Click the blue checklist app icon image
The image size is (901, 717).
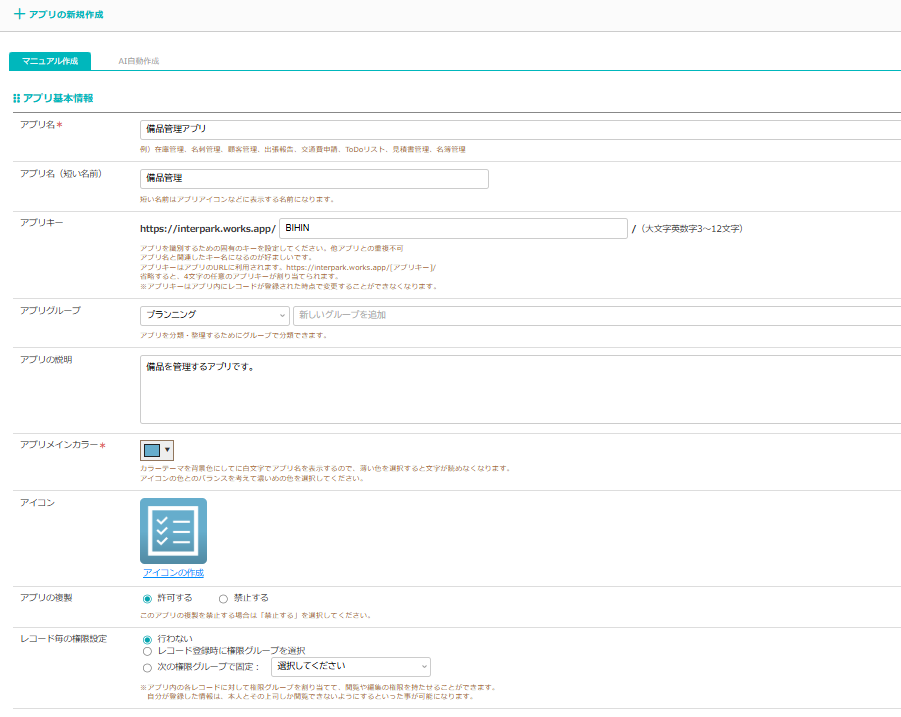coord(173,531)
